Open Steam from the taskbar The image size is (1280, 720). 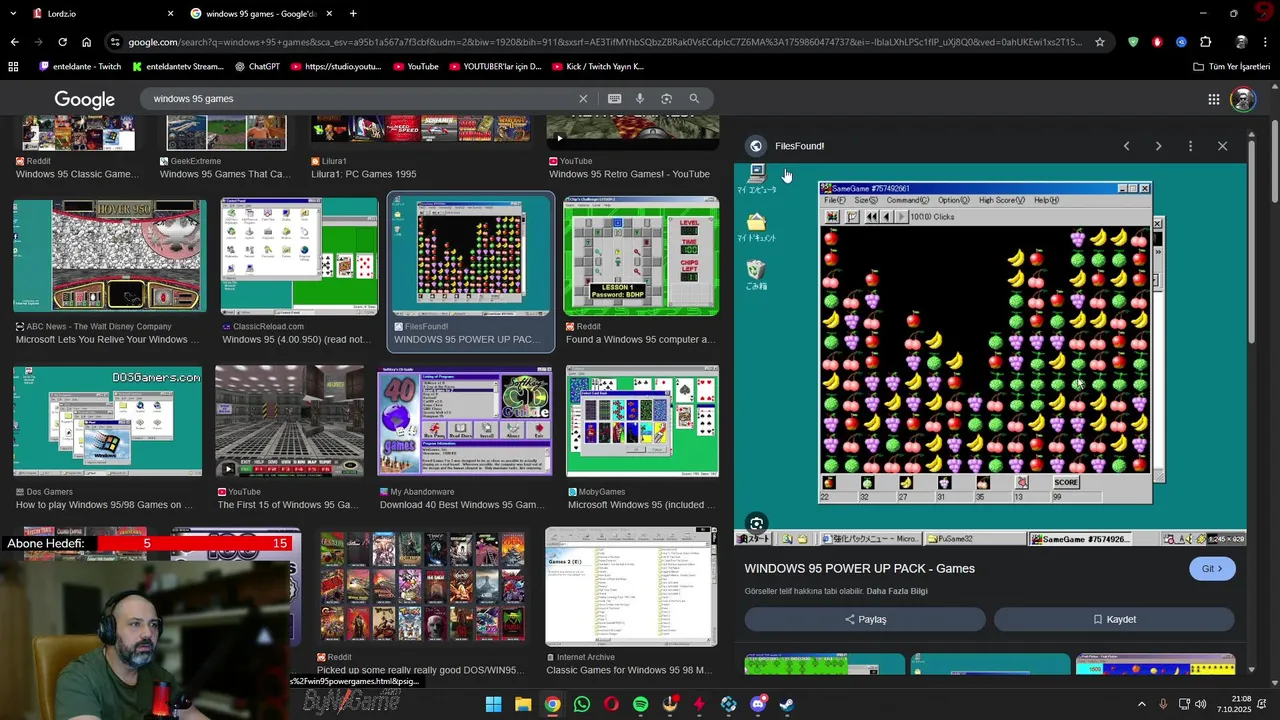(x=787, y=704)
